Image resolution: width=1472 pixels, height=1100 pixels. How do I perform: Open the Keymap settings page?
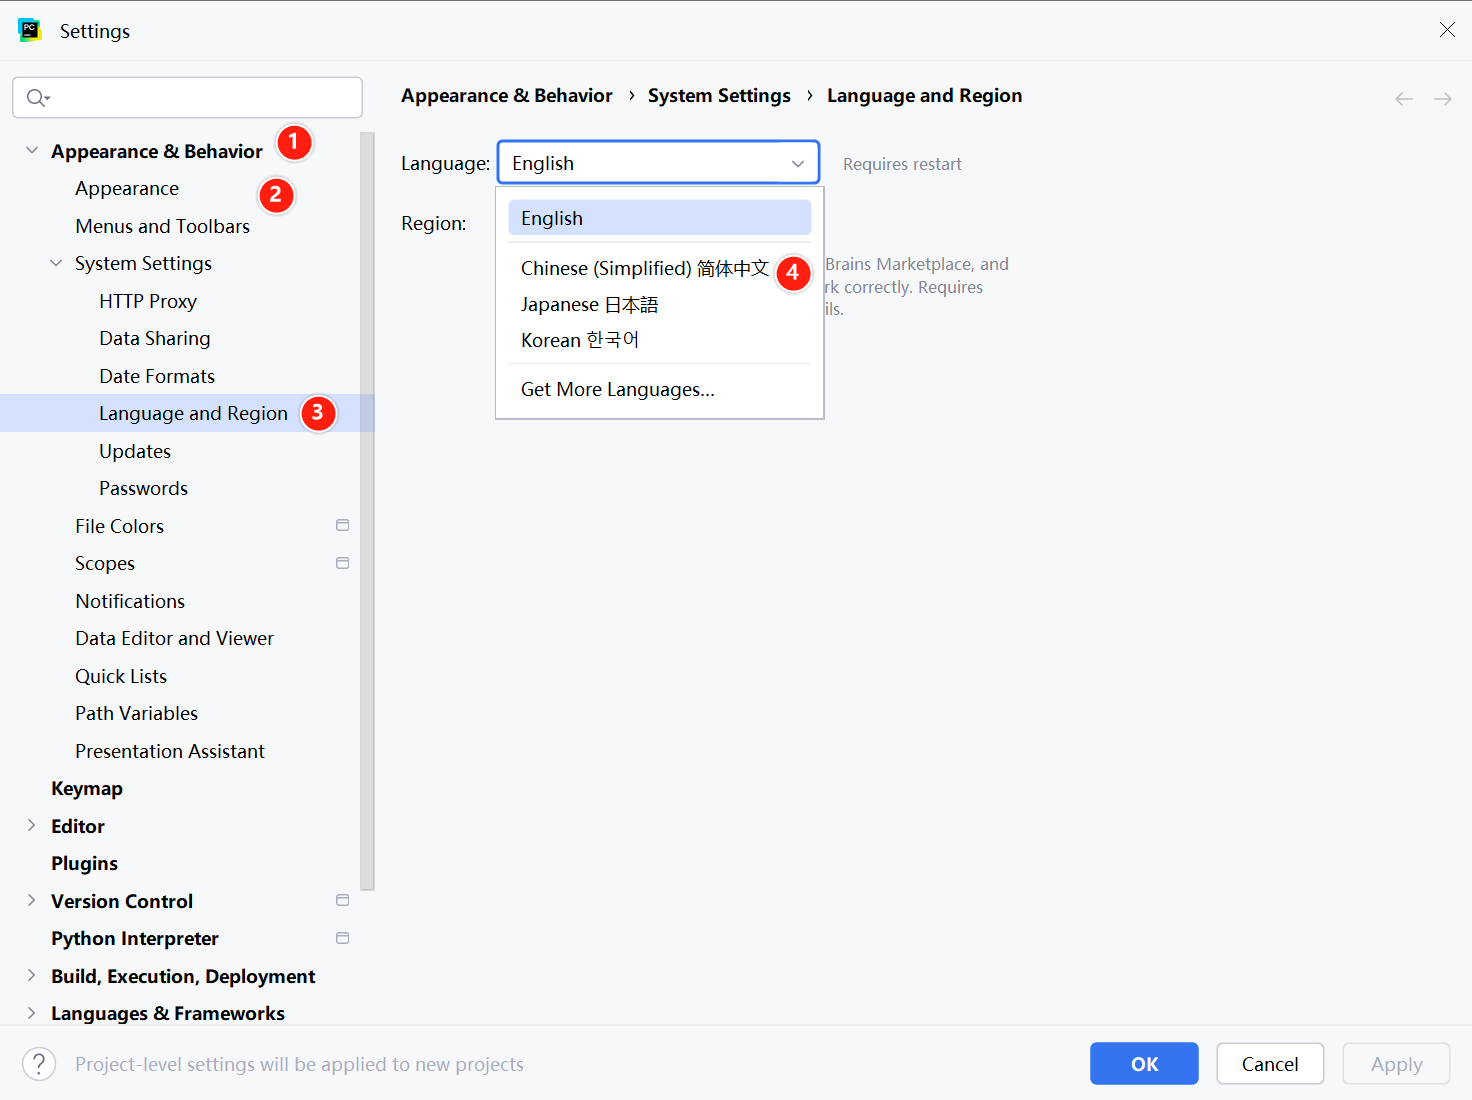tap(87, 789)
